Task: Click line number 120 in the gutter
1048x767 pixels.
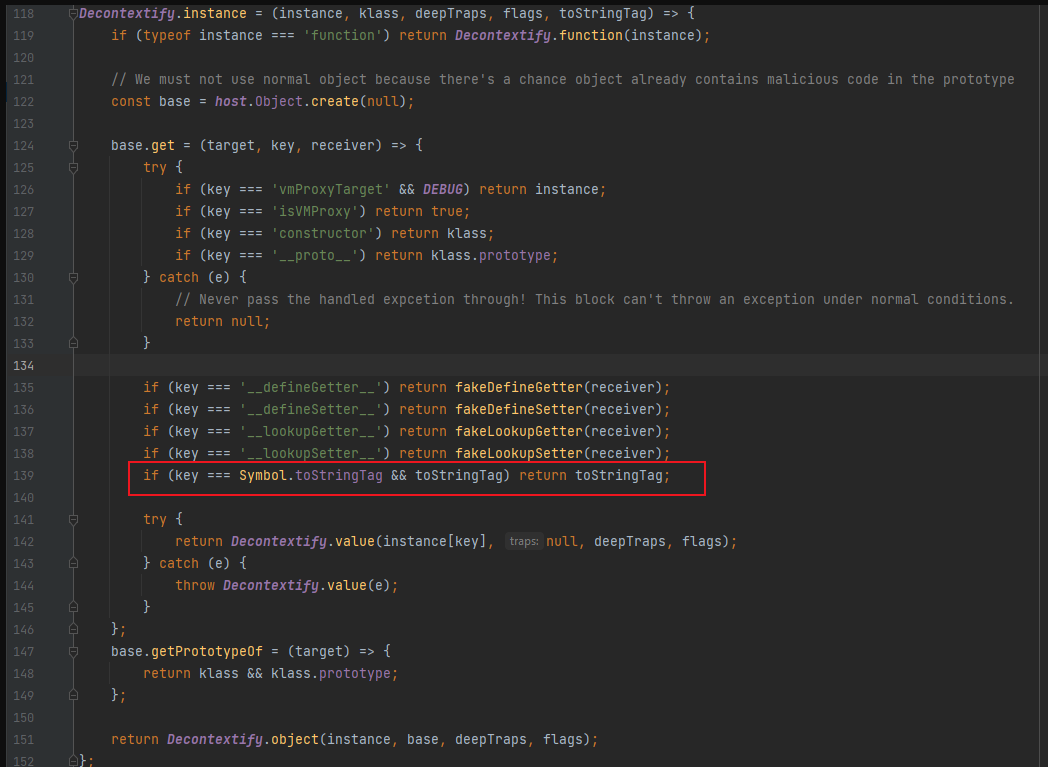Action: click(23, 57)
